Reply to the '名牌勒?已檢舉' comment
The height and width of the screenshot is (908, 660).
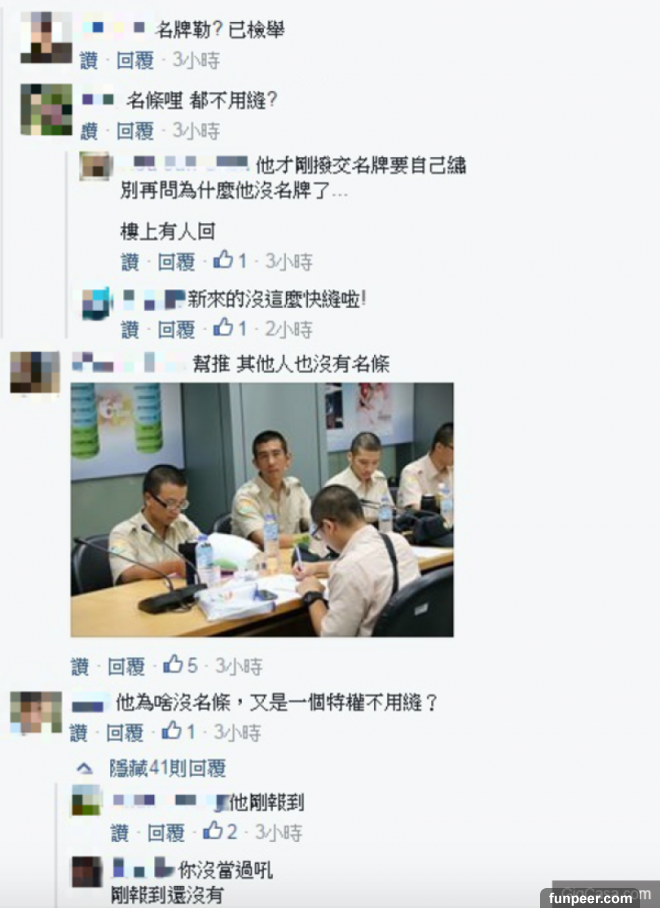click(135, 60)
